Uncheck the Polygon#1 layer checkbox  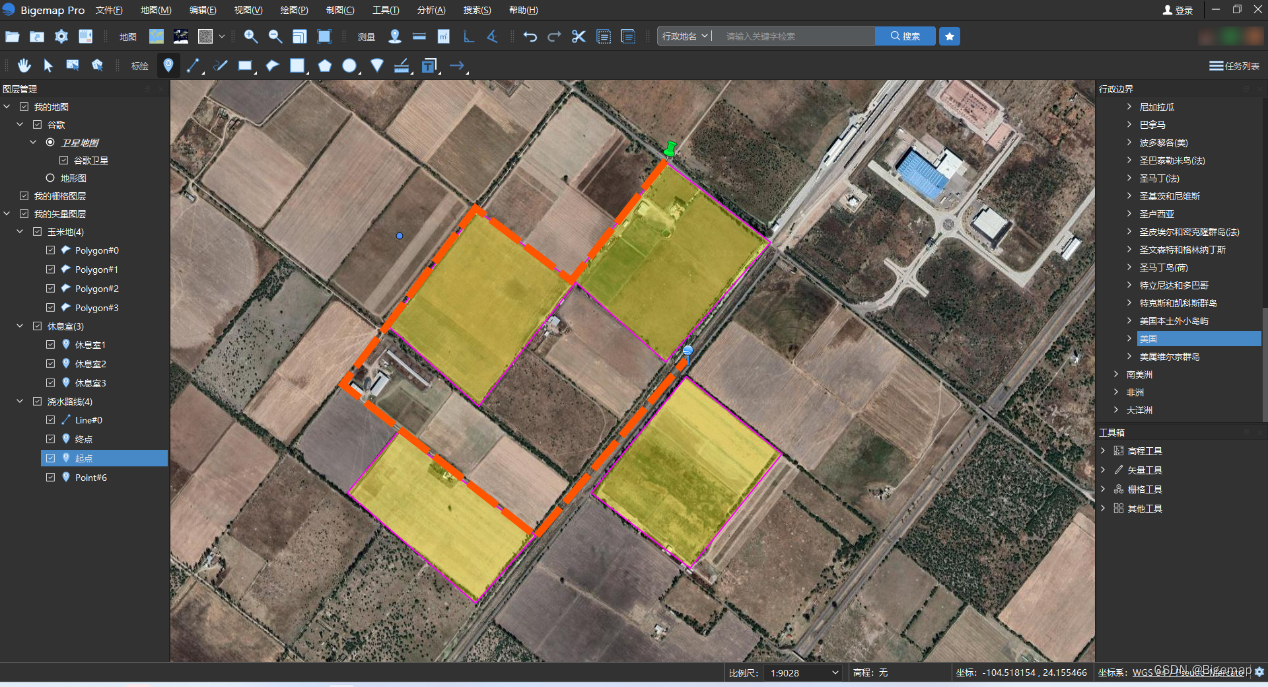(51, 269)
